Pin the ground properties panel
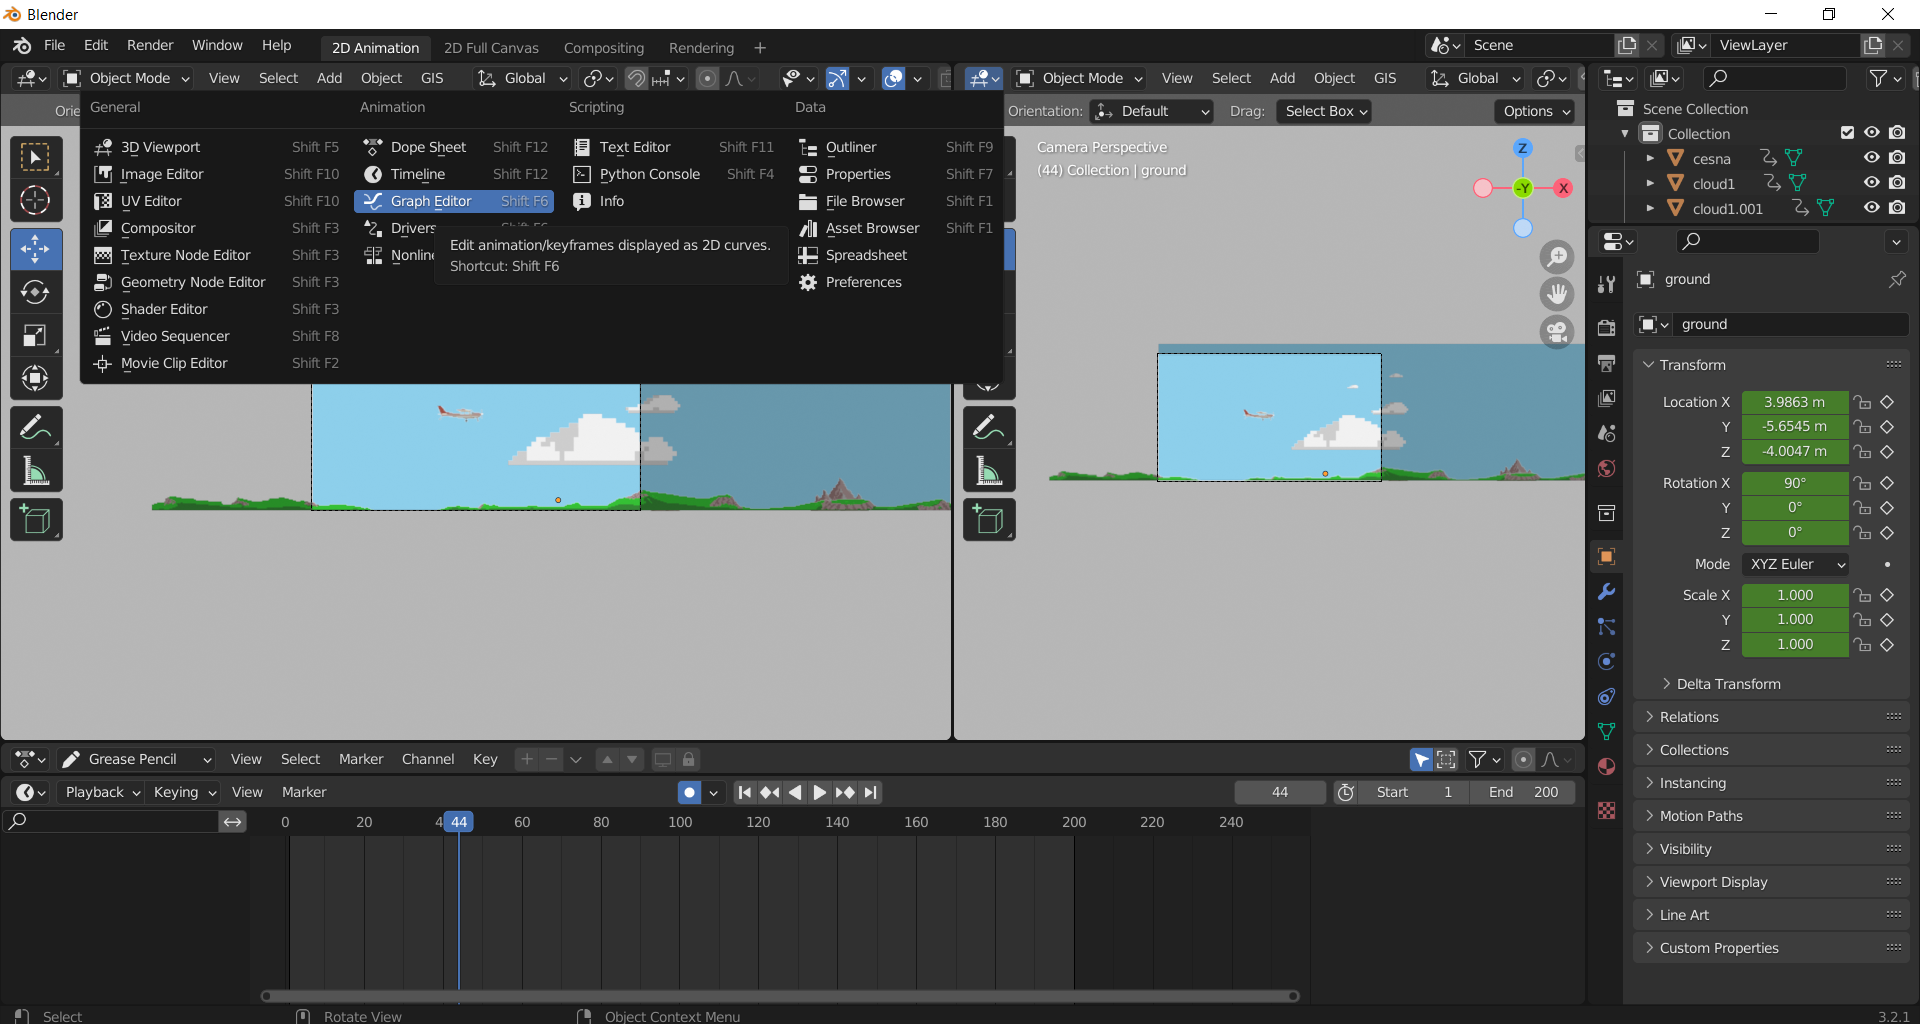The width and height of the screenshot is (1920, 1024). [1897, 279]
